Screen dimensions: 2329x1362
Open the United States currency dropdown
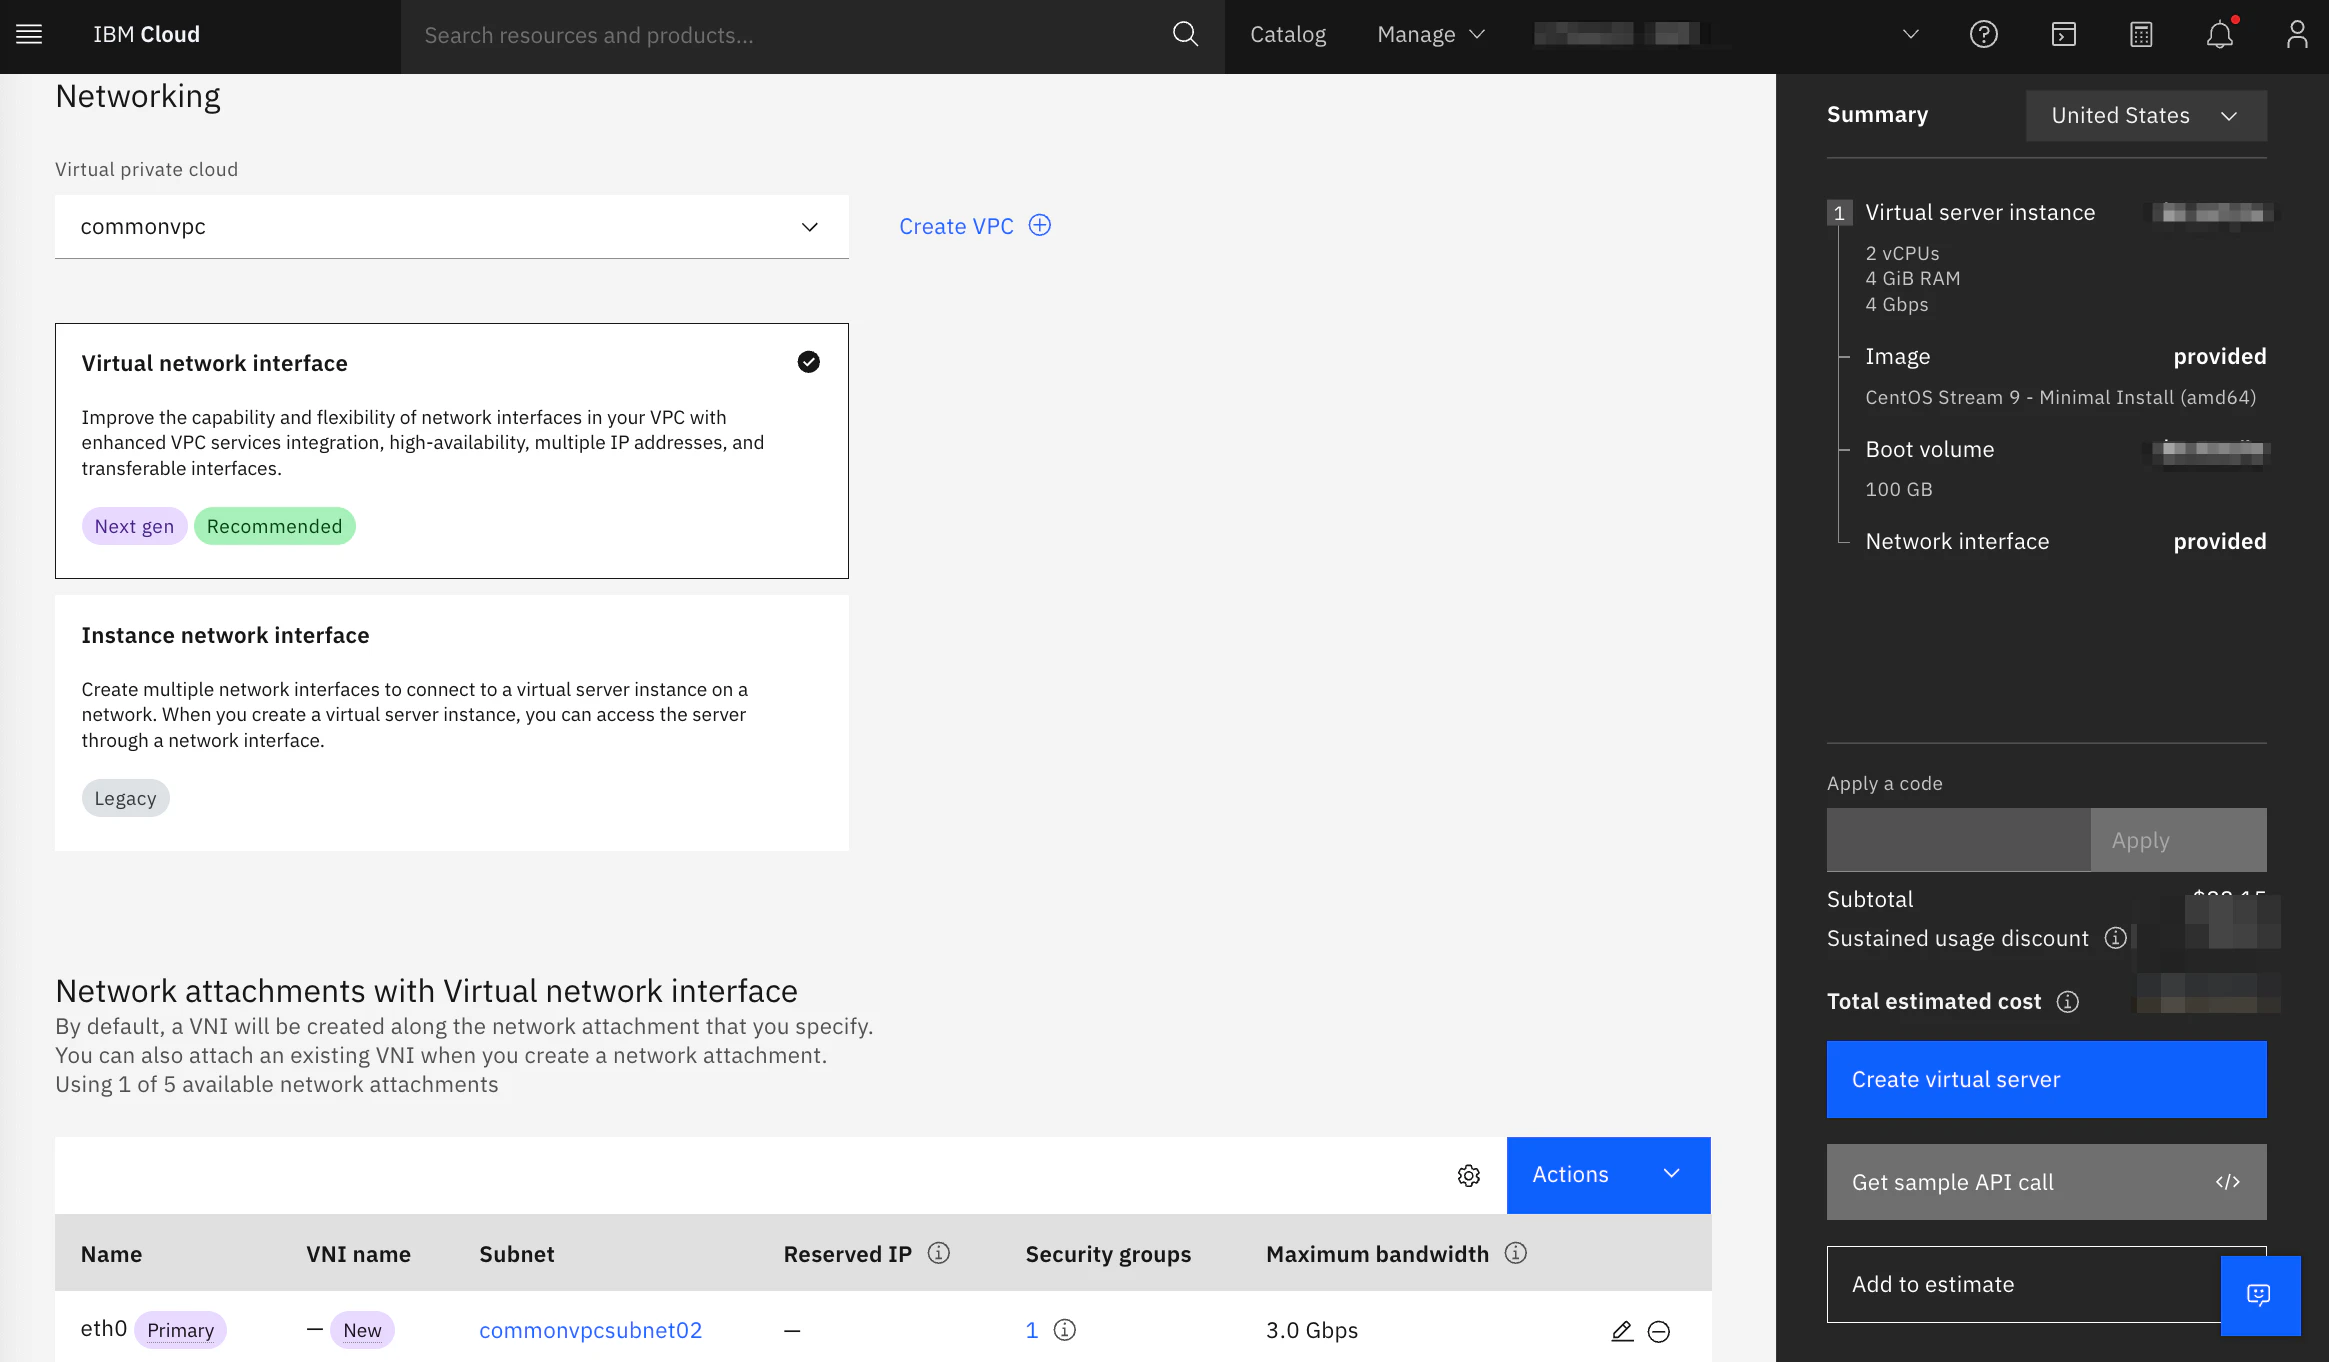pyautogui.click(x=2145, y=116)
